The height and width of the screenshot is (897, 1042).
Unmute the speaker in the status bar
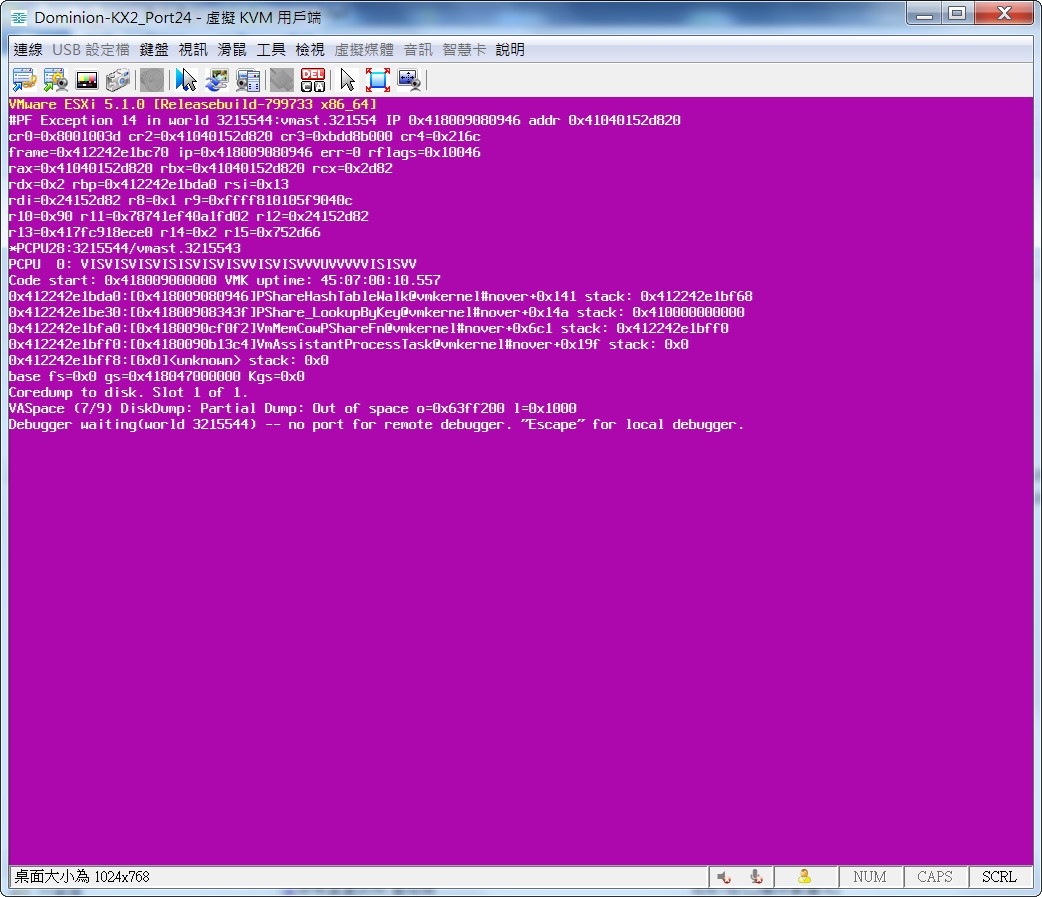[725, 876]
